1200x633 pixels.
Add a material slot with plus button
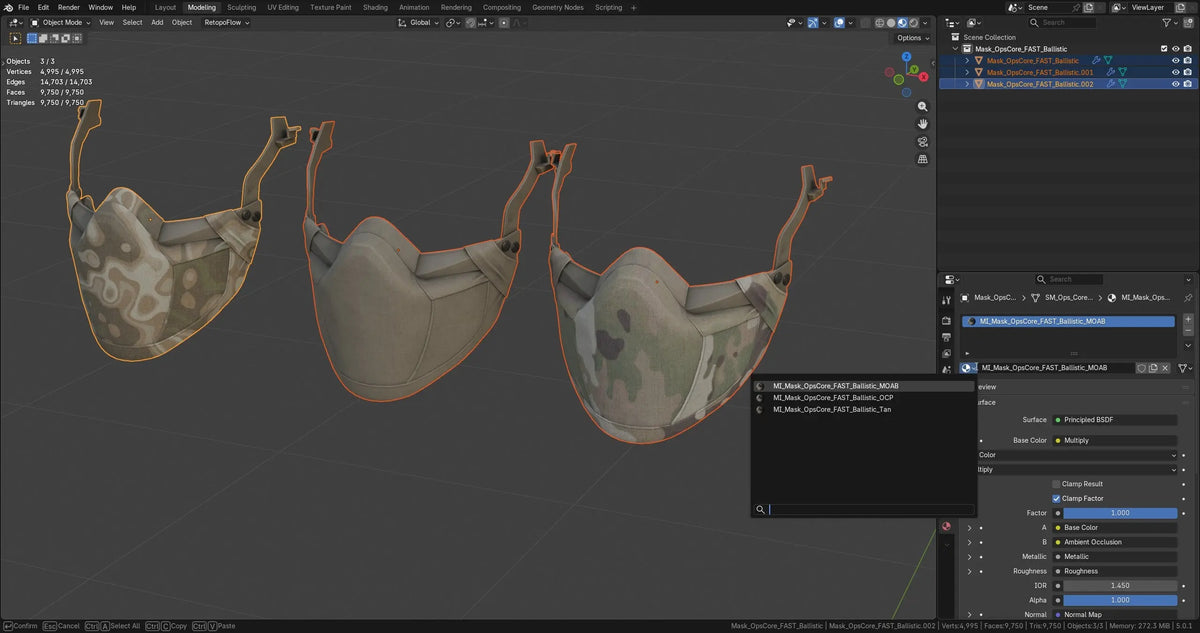tap(1188, 319)
